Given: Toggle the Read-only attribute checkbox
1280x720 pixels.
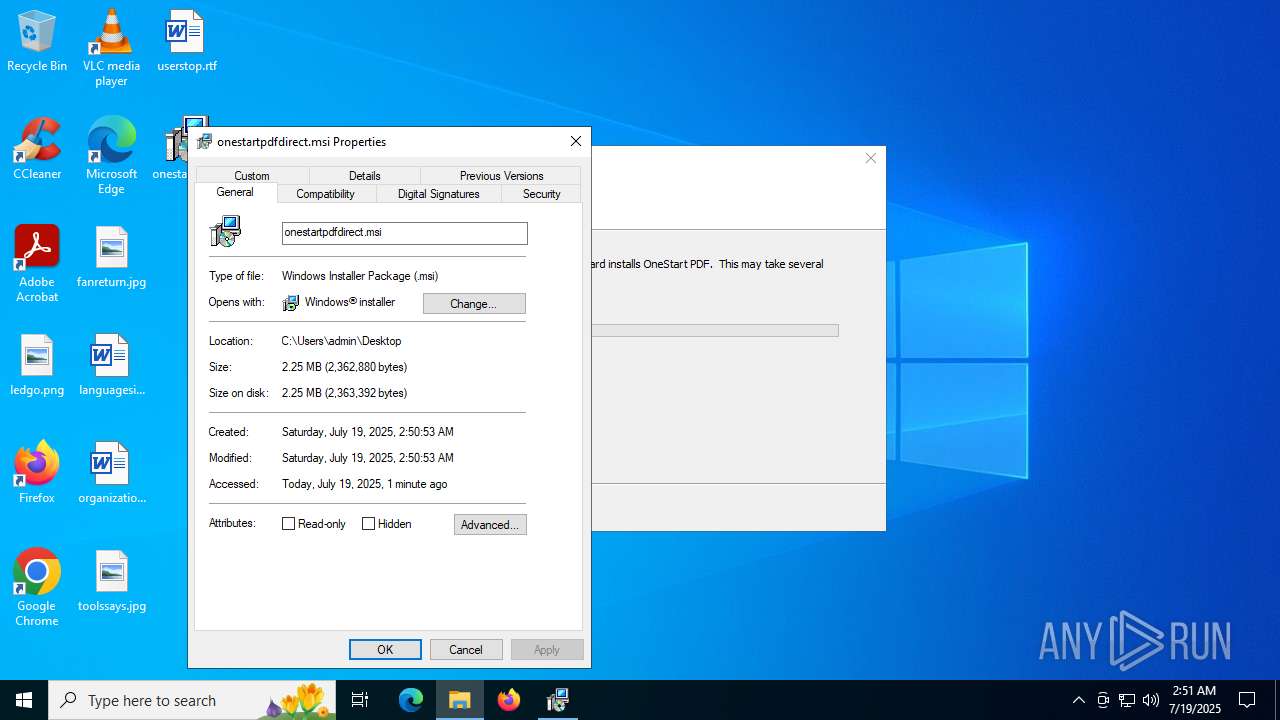Looking at the screenshot, I should coord(289,524).
